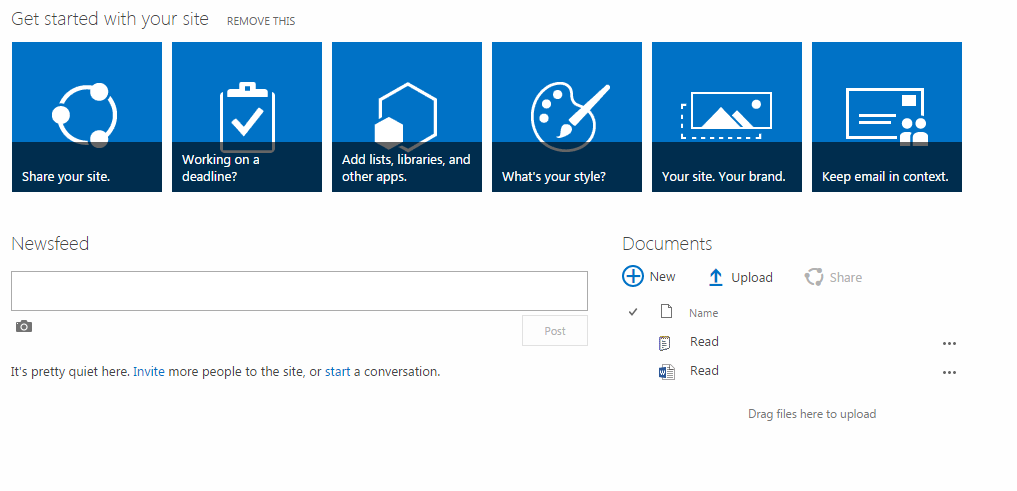
Task: Open the Documents heading link
Action: 667,244
